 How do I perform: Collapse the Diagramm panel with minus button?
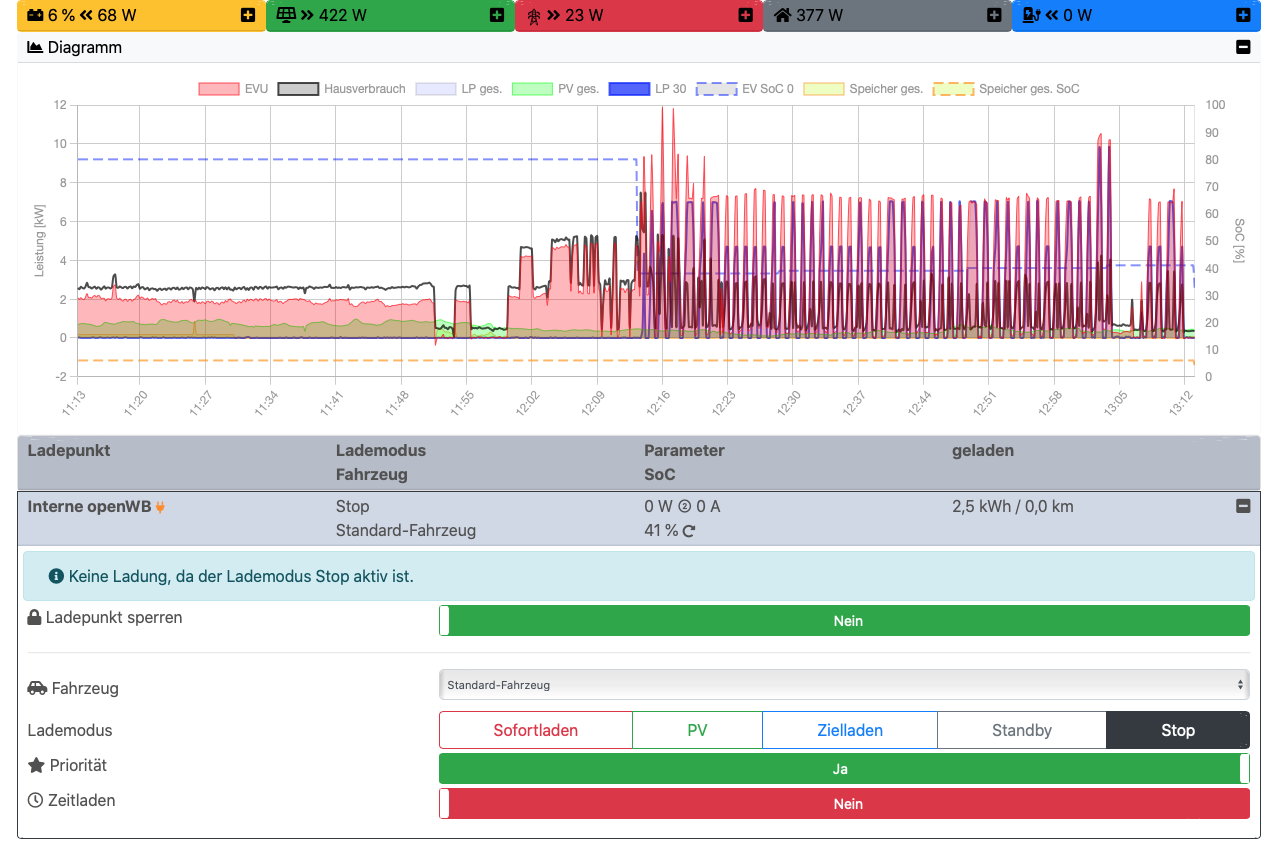pos(1243,47)
